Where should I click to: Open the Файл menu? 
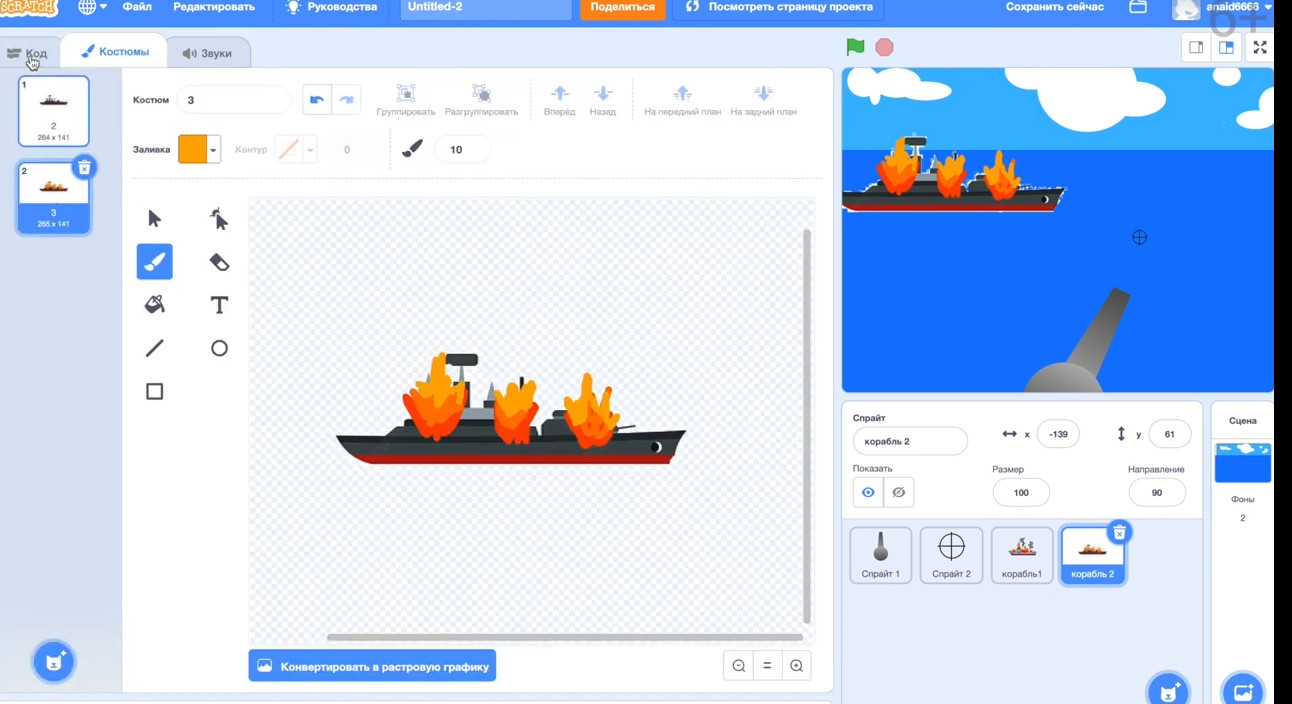(137, 7)
